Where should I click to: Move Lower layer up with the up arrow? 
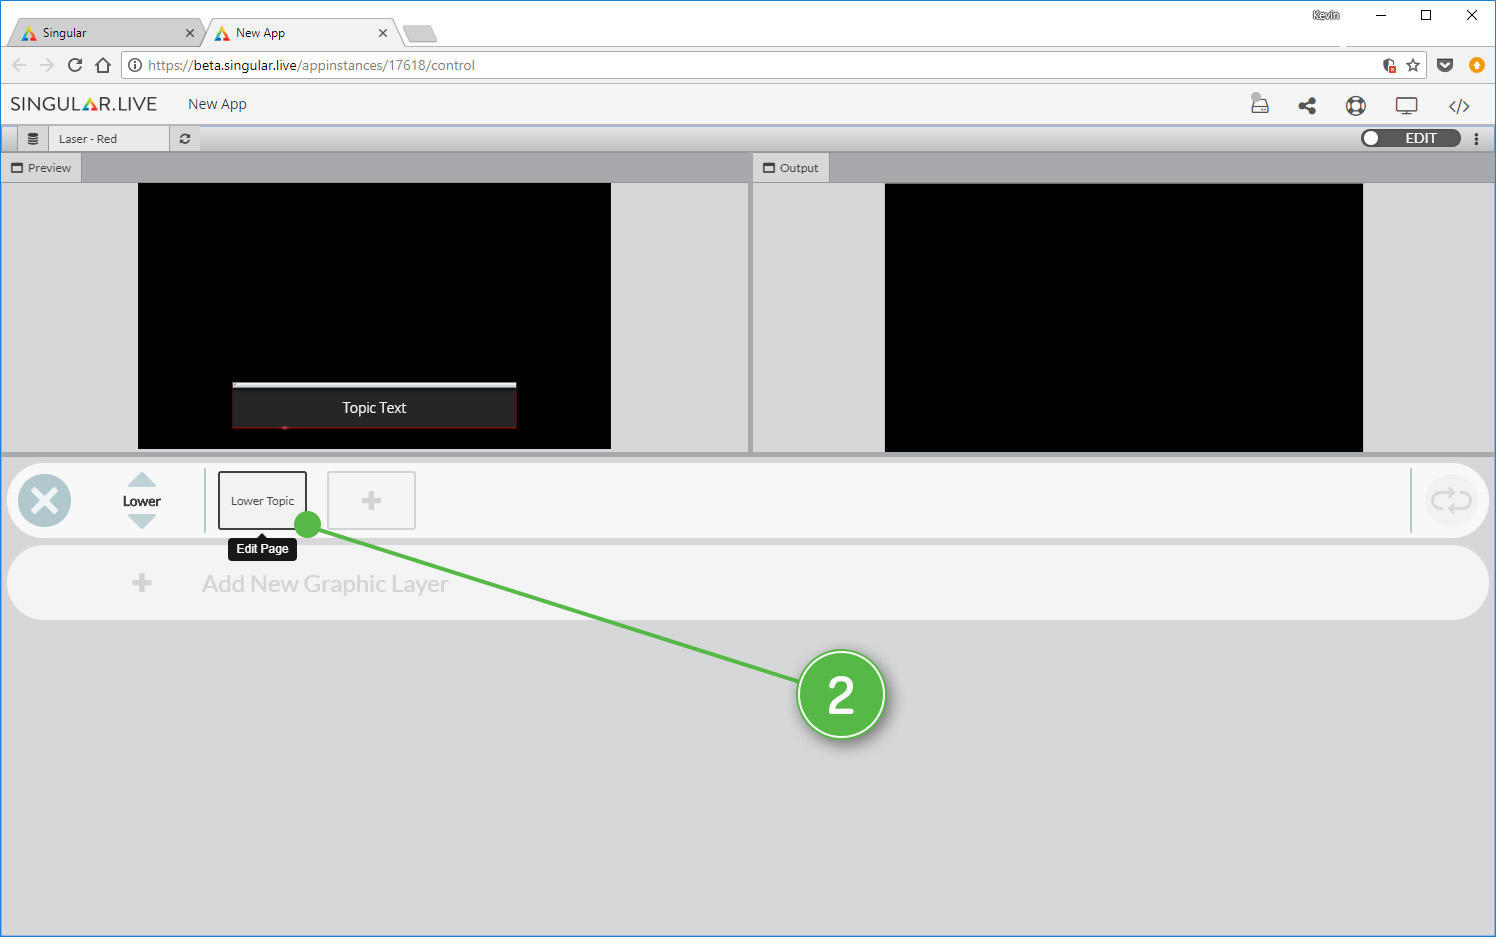click(x=142, y=480)
